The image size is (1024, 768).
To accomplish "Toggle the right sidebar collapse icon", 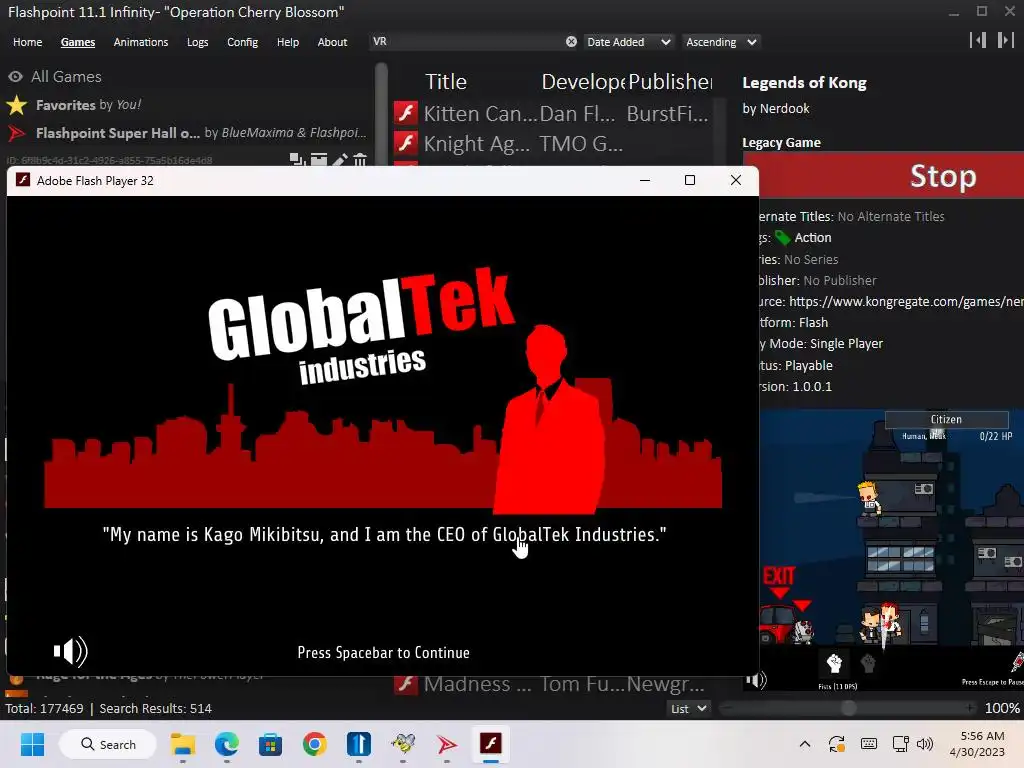I will coord(1006,40).
